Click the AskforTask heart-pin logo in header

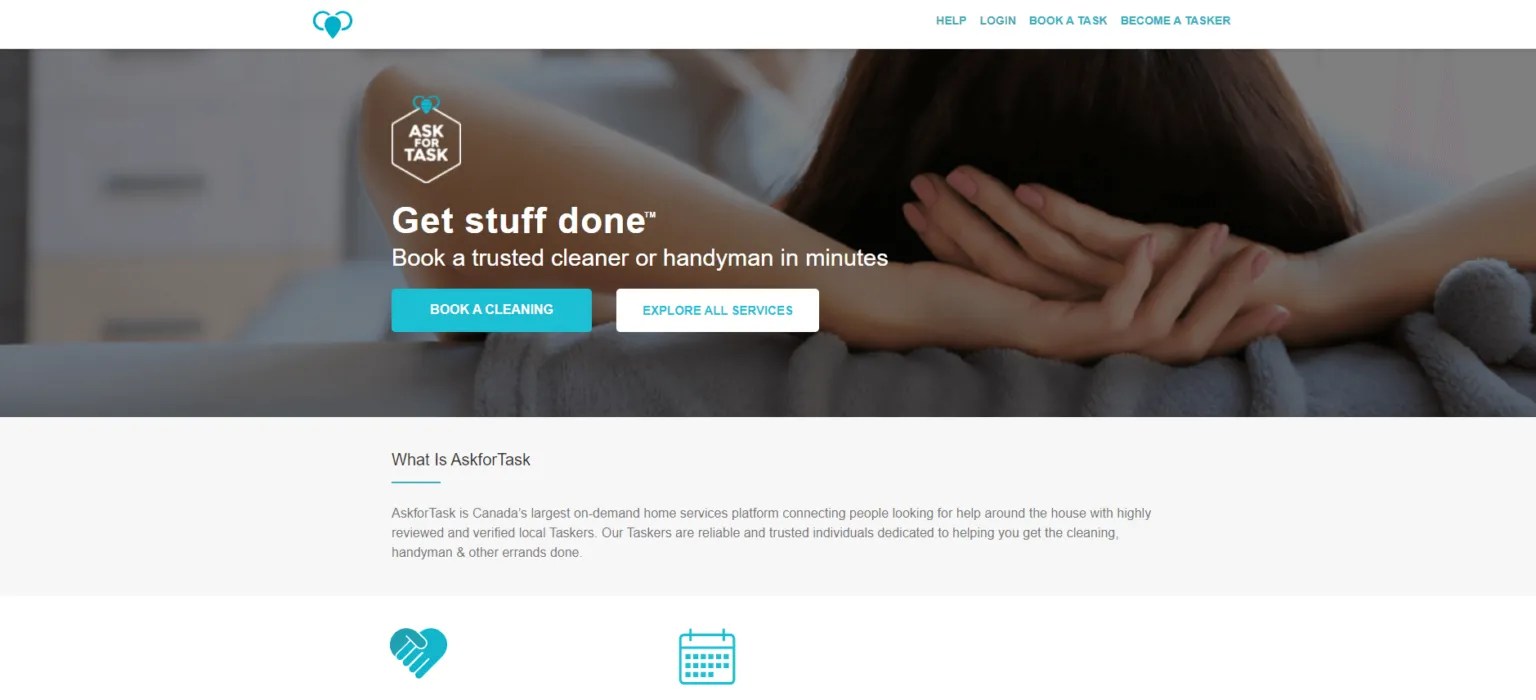click(x=332, y=23)
